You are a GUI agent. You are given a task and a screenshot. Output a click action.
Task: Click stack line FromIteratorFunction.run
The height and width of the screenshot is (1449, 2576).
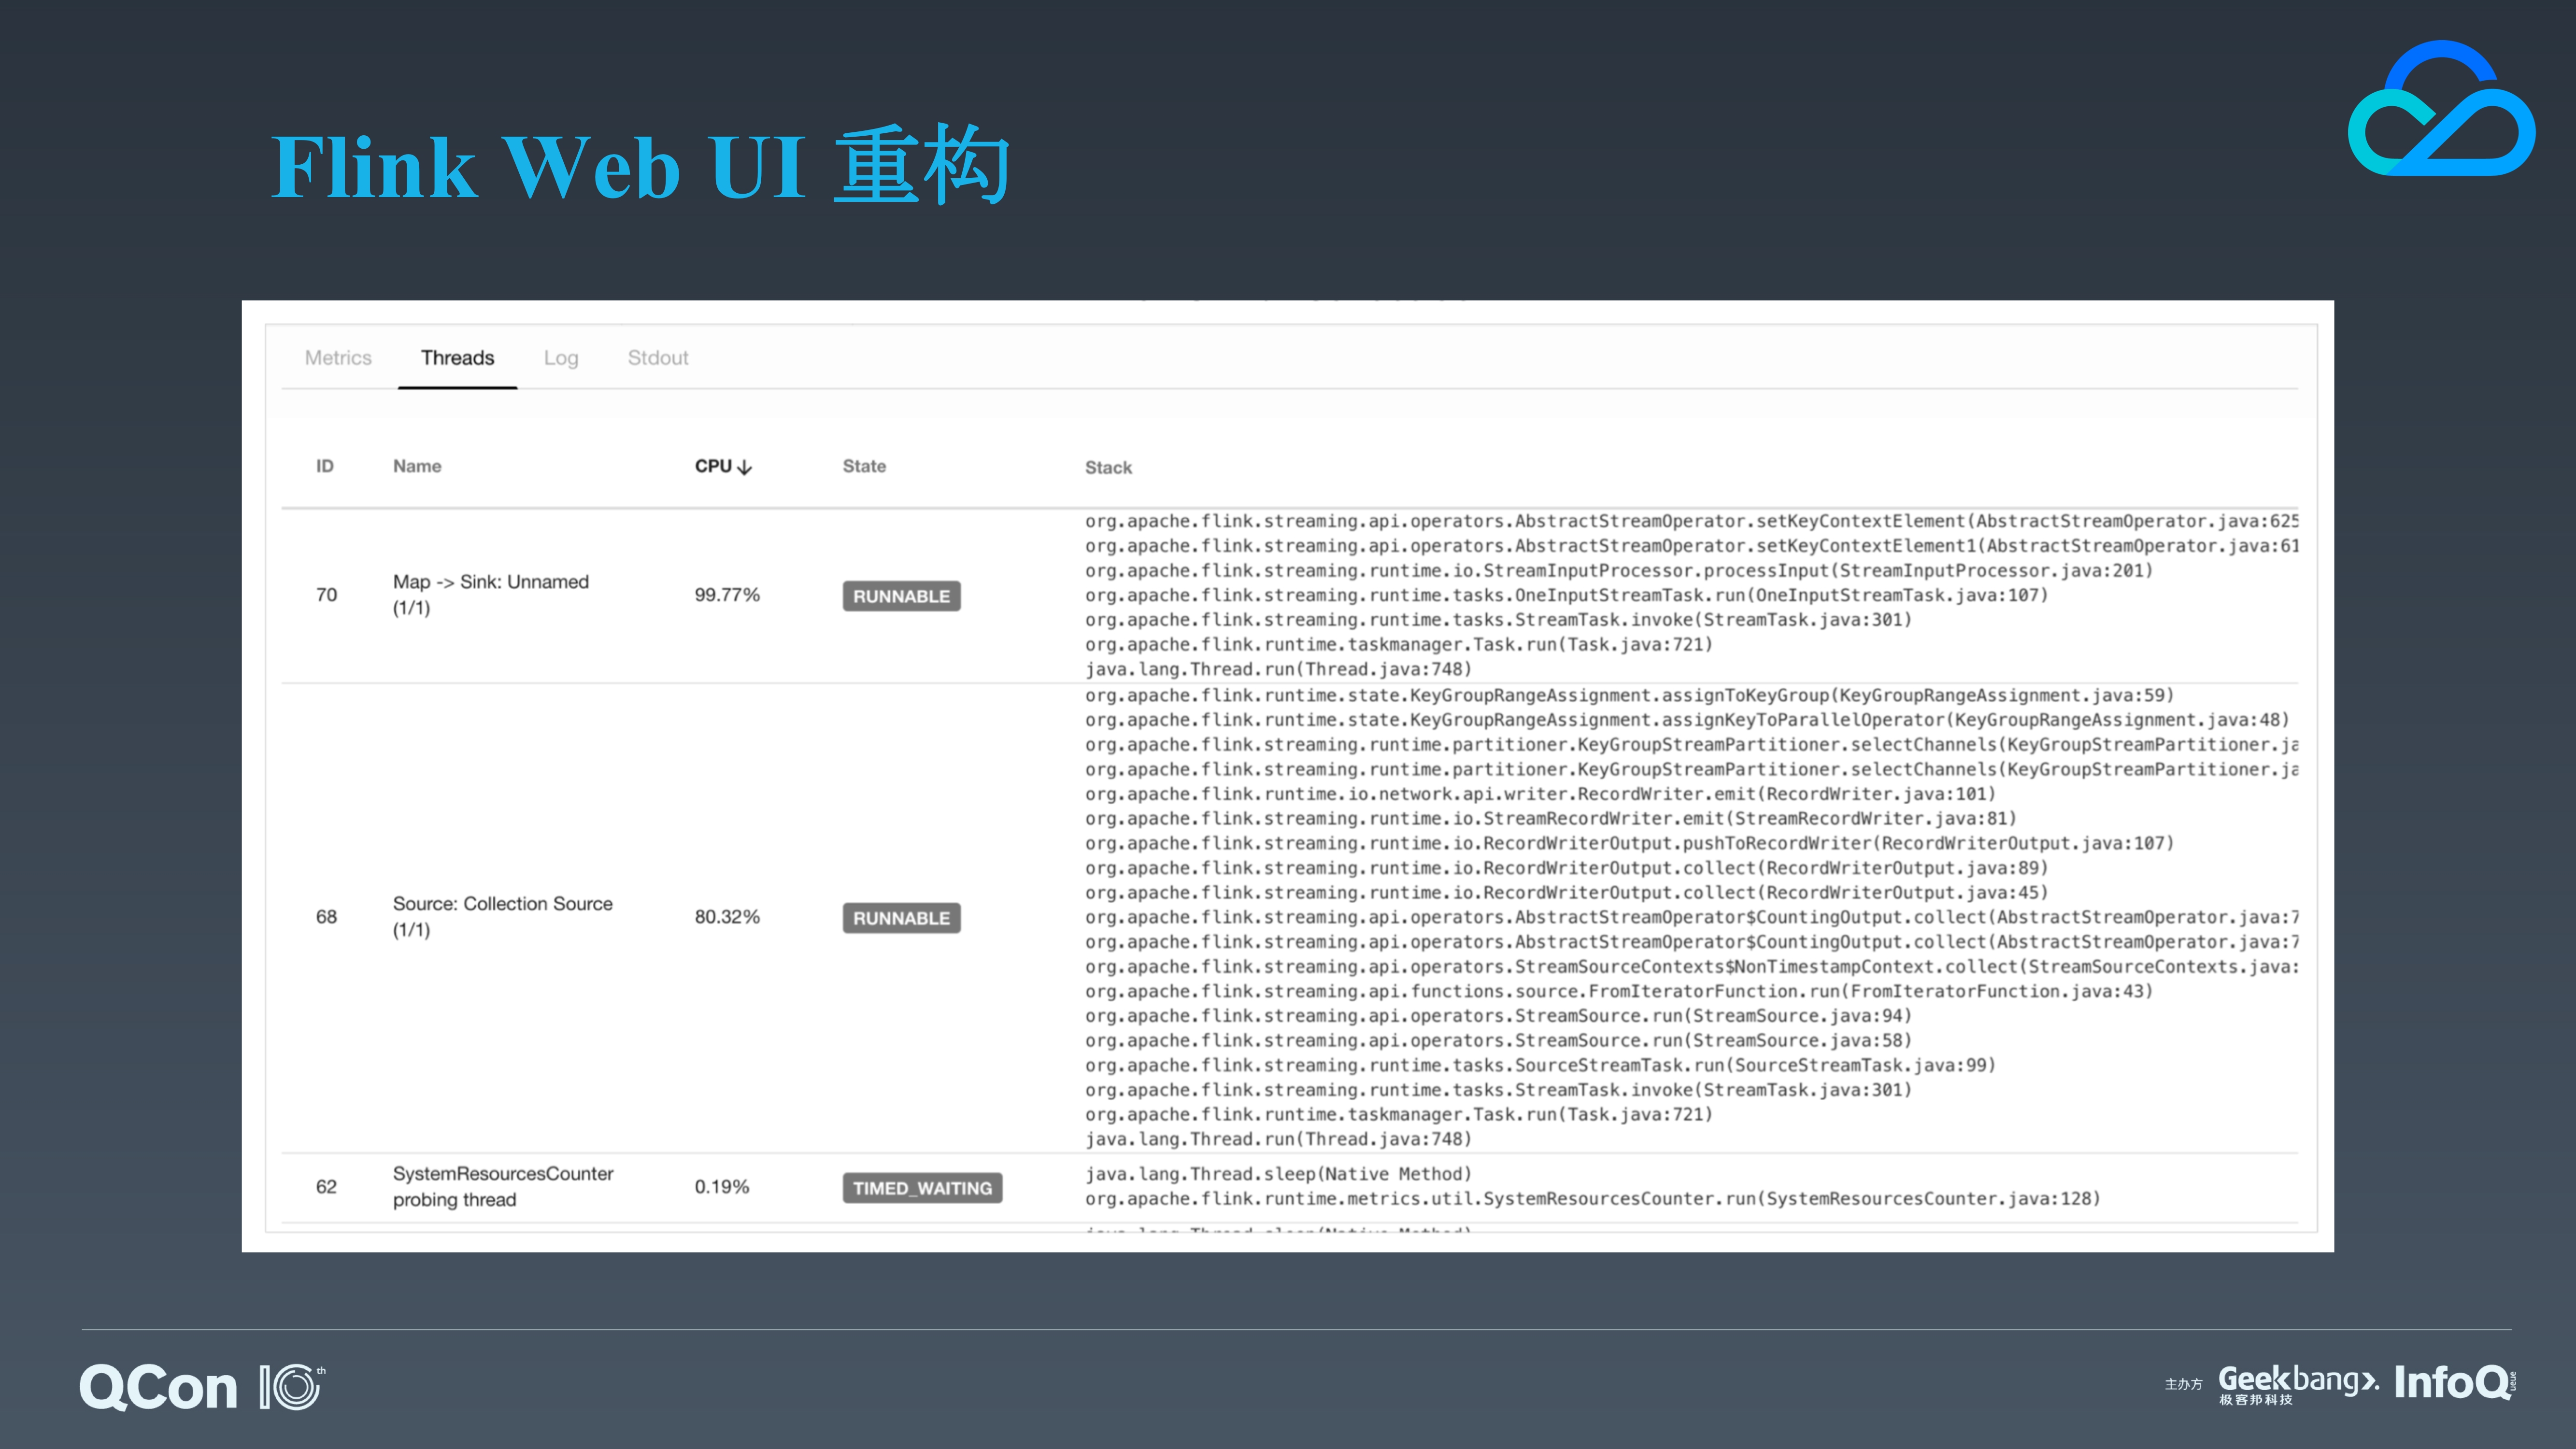(1619, 991)
